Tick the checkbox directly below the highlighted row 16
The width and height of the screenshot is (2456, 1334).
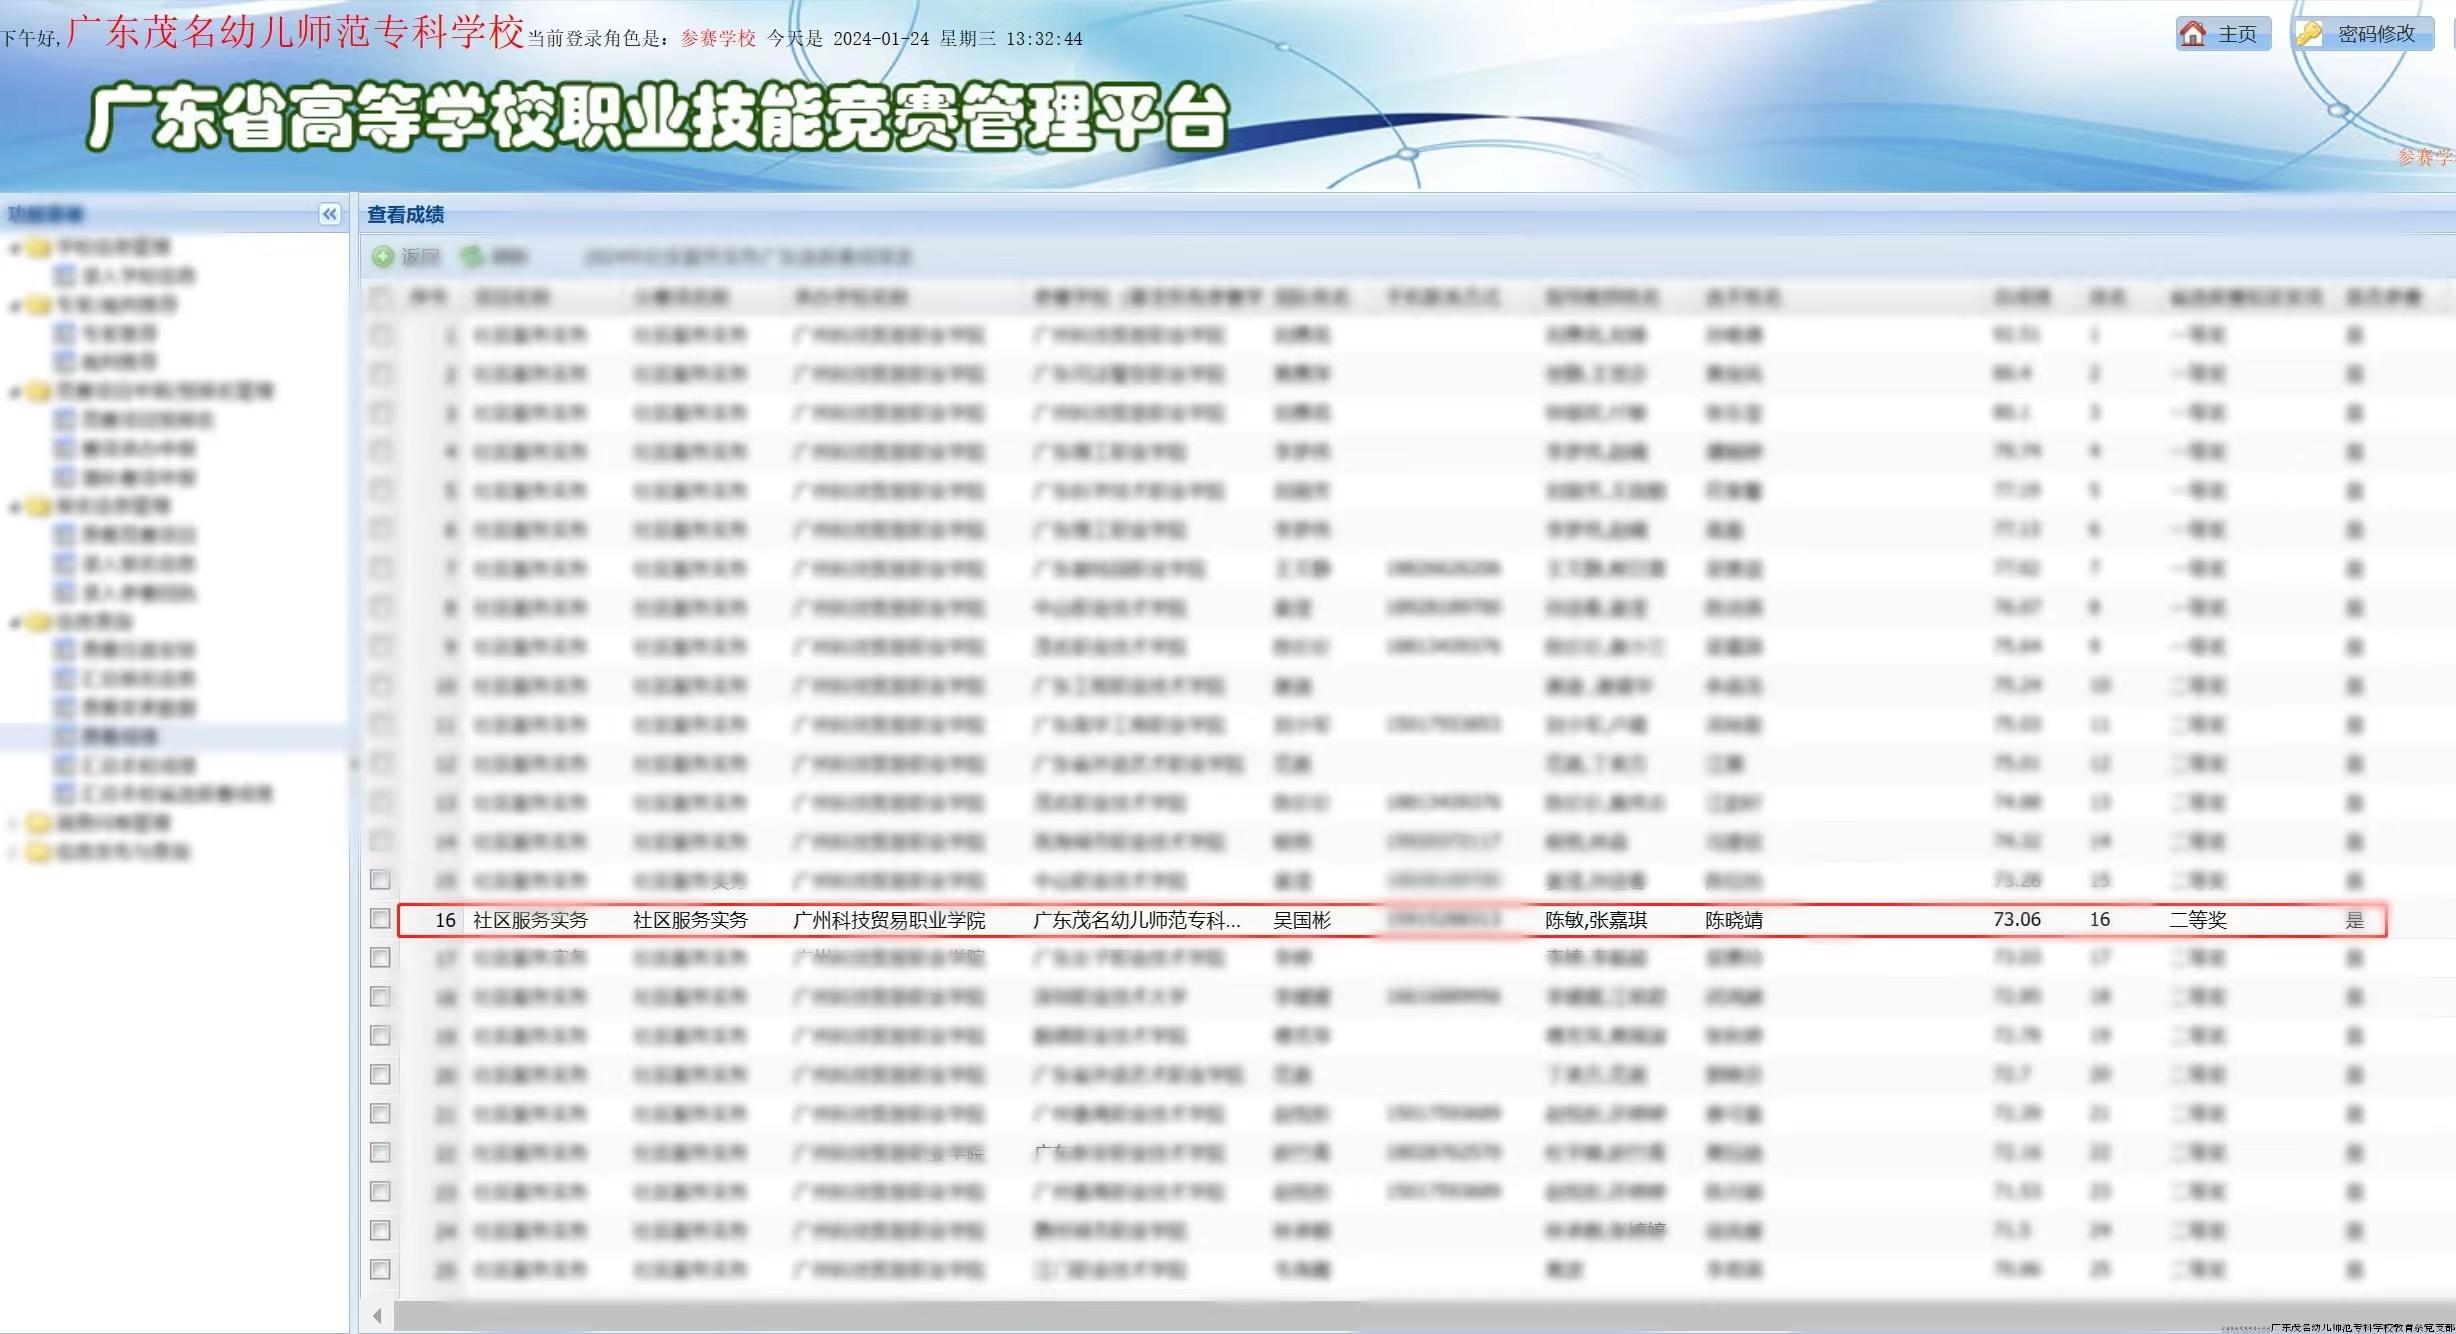click(x=380, y=958)
